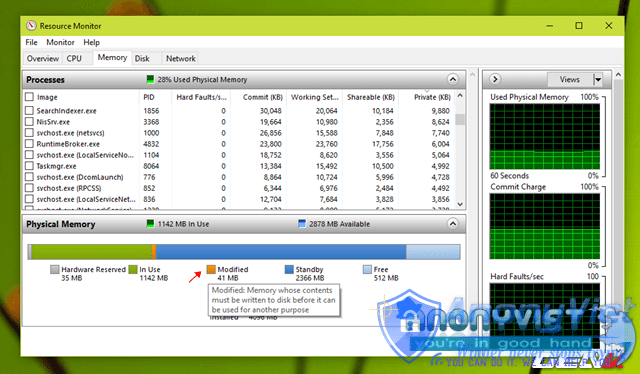This screenshot has height=374, width=640.
Task: Click the PID value 4832
Action: [151, 144]
